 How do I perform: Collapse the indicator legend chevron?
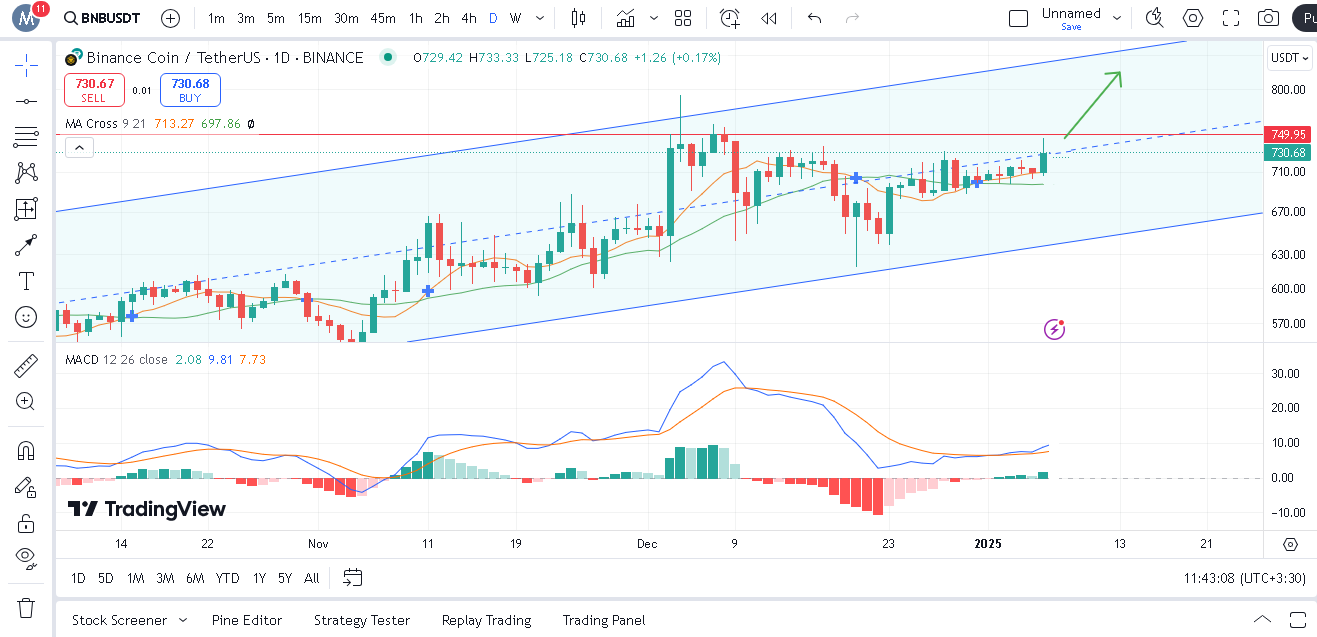[x=79, y=148]
